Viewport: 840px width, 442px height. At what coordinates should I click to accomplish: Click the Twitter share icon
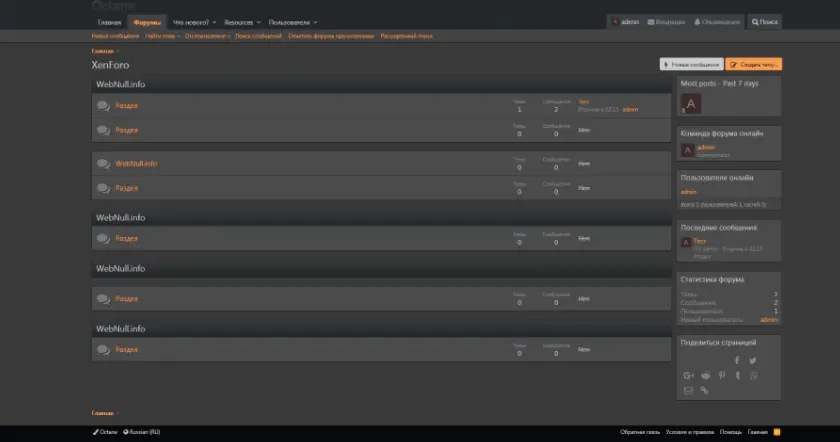[x=753, y=361]
